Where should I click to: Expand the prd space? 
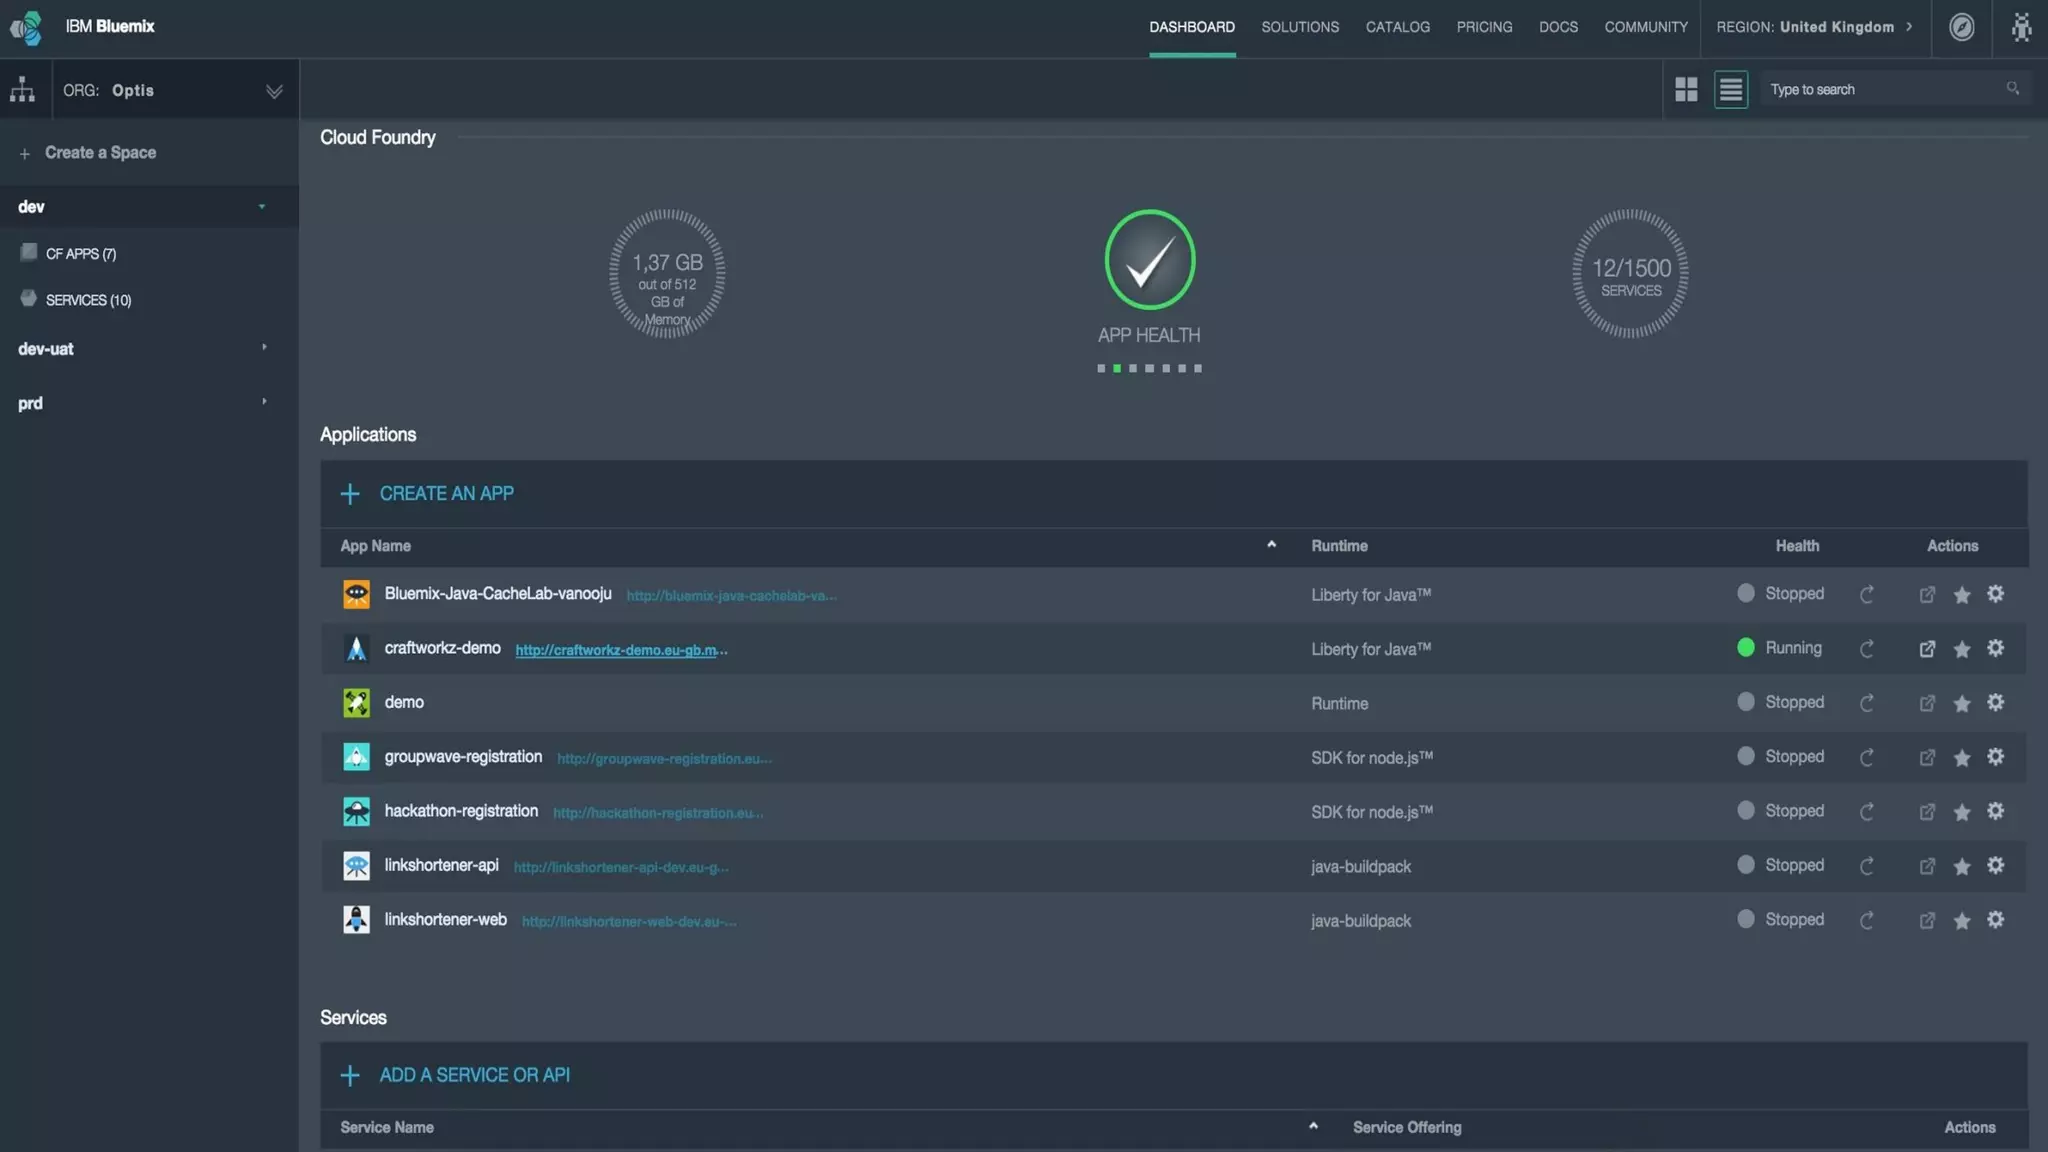click(264, 402)
